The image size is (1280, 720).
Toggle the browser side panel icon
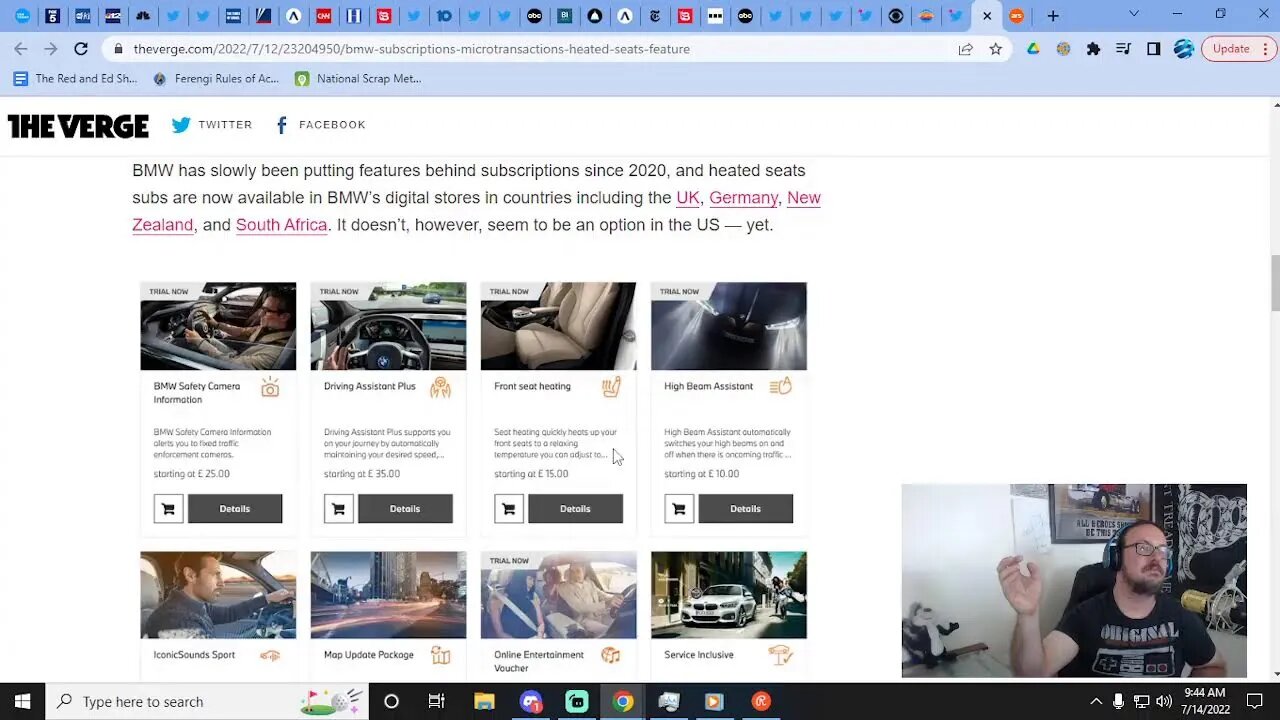click(x=1153, y=49)
